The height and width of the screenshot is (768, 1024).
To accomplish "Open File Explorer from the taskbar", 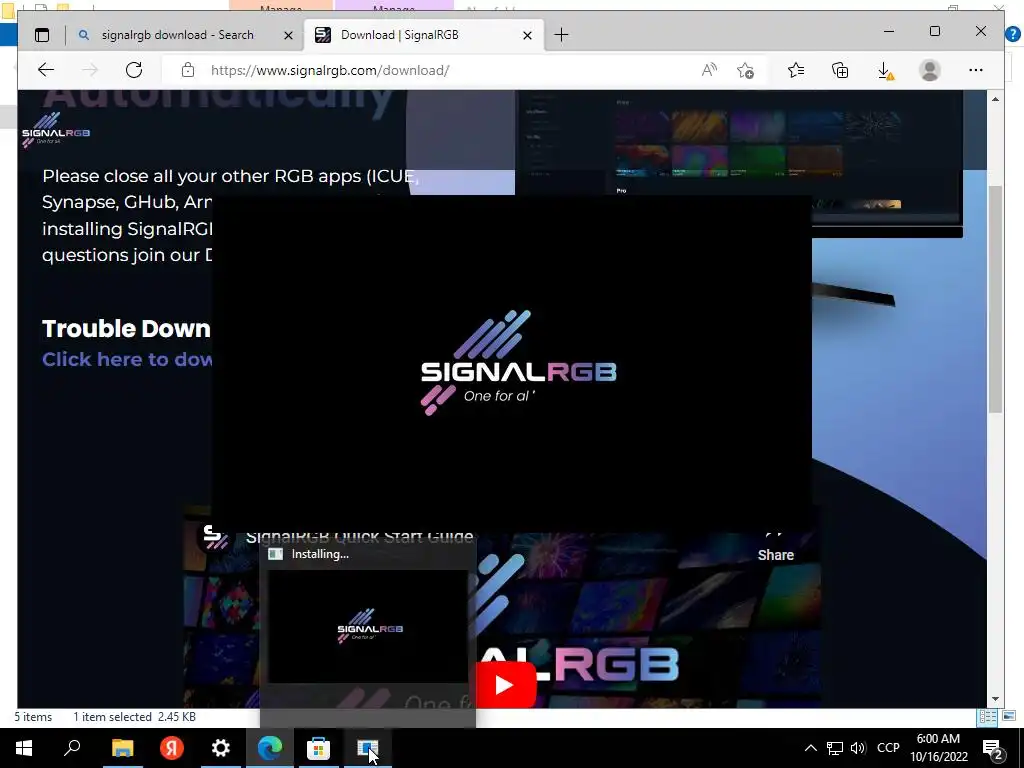I will [122, 748].
